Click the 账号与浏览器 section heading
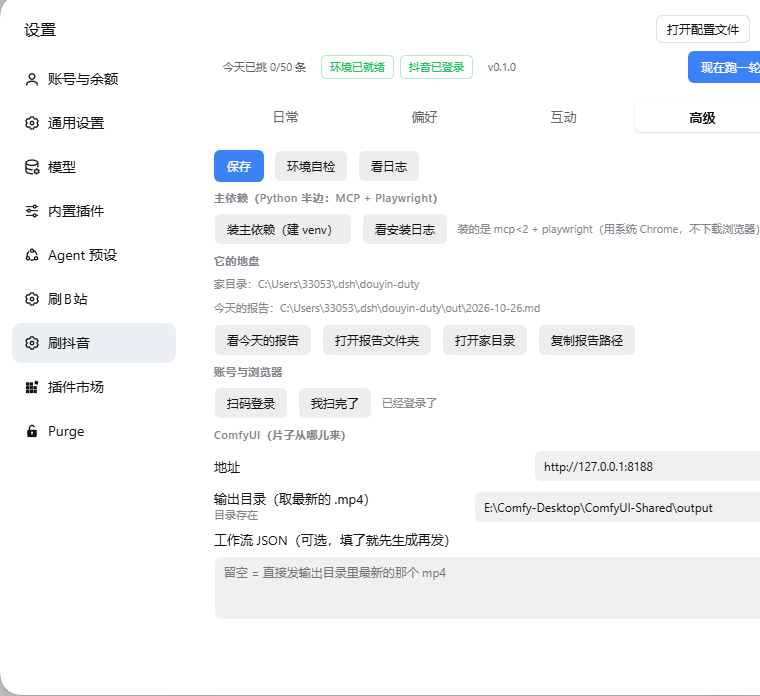The image size is (760, 696). pyautogui.click(x=248, y=372)
